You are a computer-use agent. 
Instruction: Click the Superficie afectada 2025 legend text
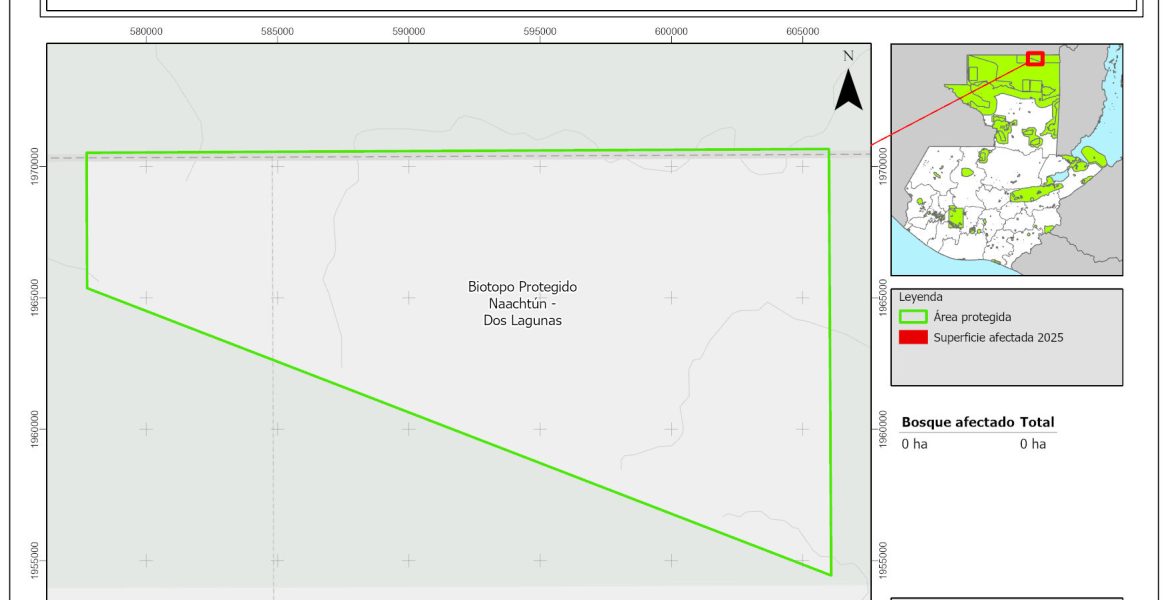[997, 337]
